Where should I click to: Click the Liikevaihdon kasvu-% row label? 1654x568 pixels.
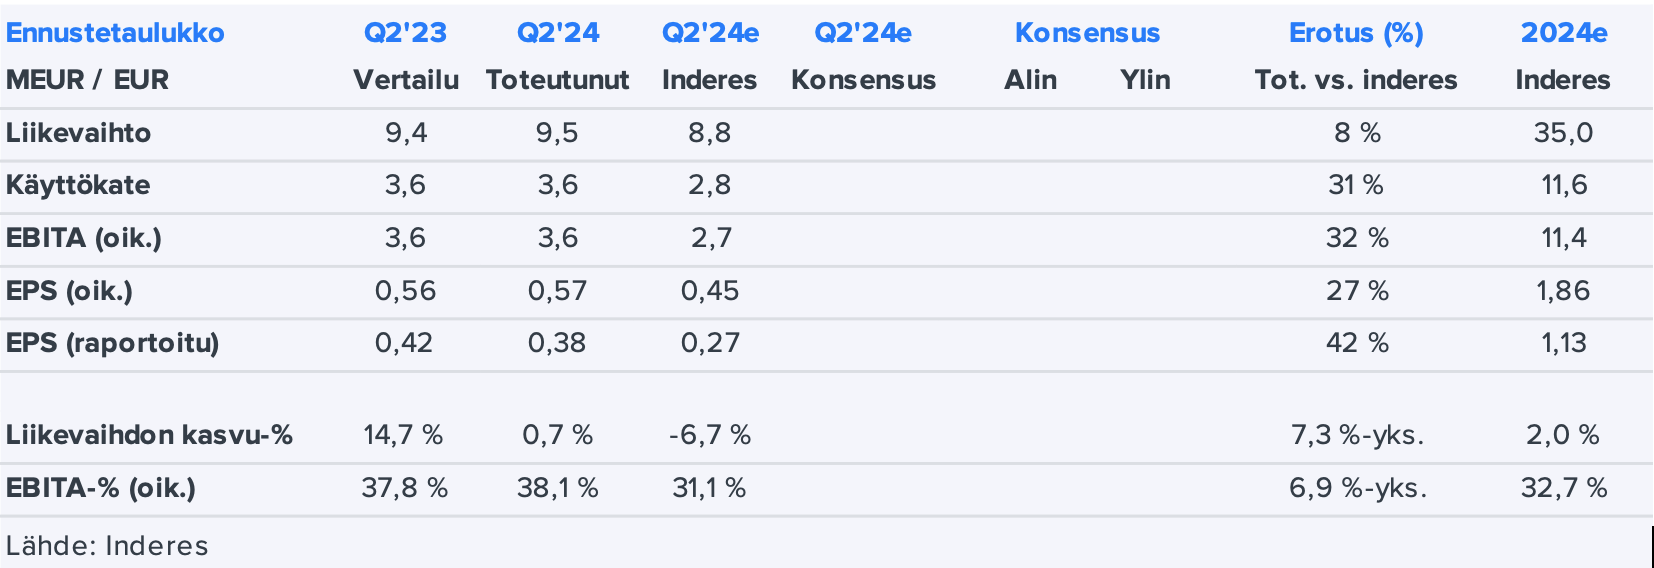pos(149,435)
